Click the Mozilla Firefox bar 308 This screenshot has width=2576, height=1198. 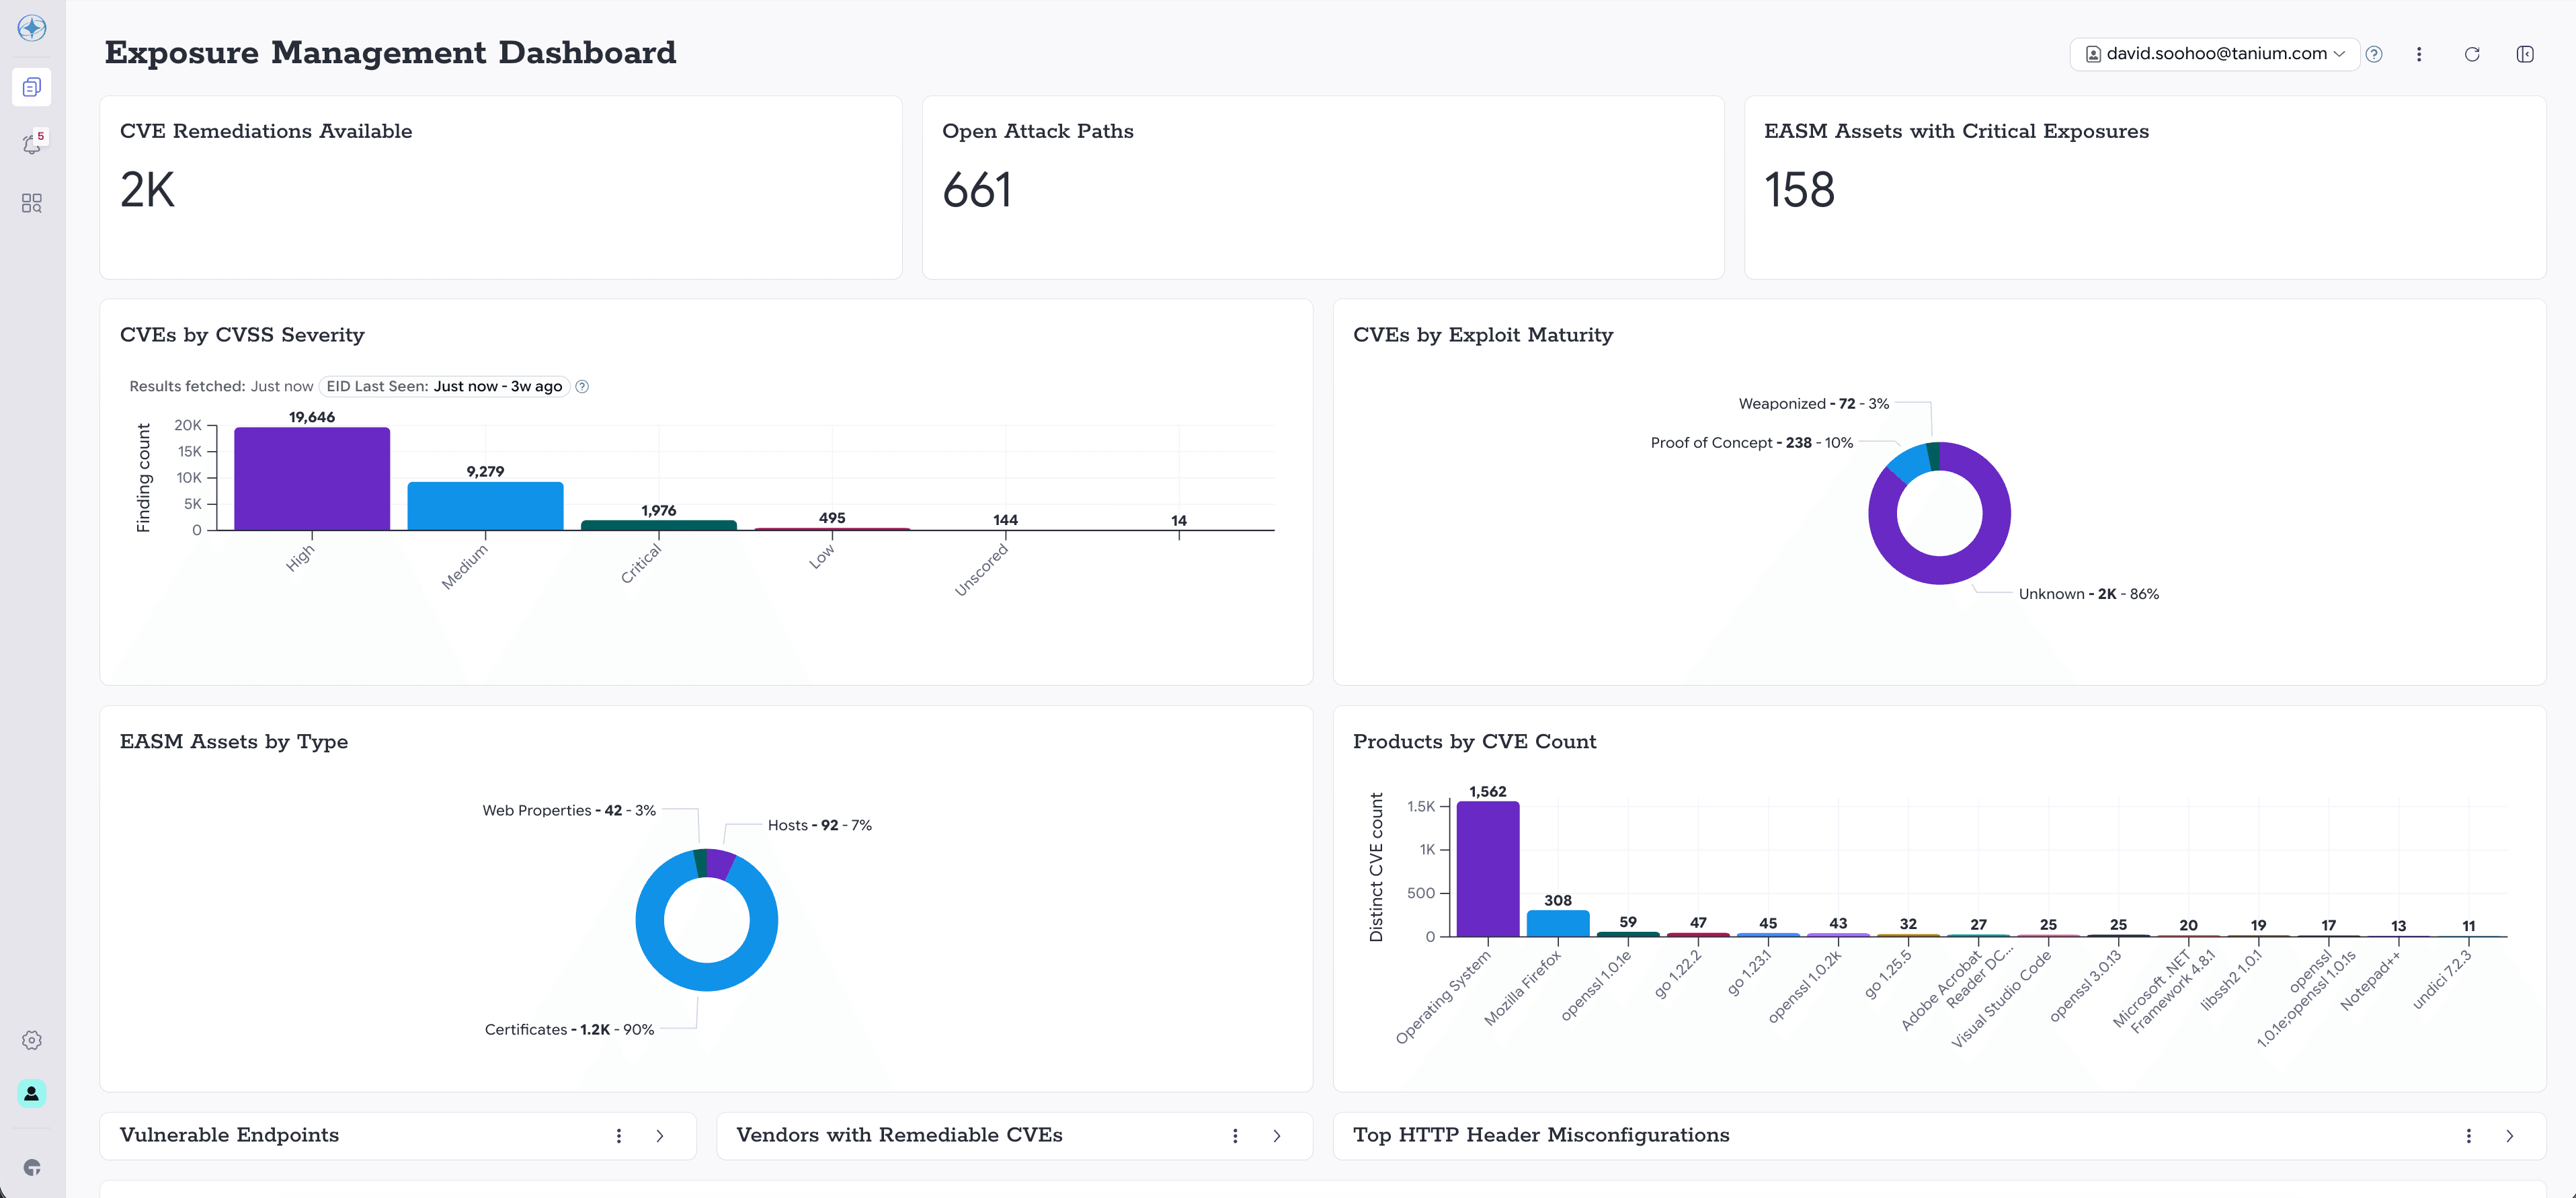[x=1558, y=924]
